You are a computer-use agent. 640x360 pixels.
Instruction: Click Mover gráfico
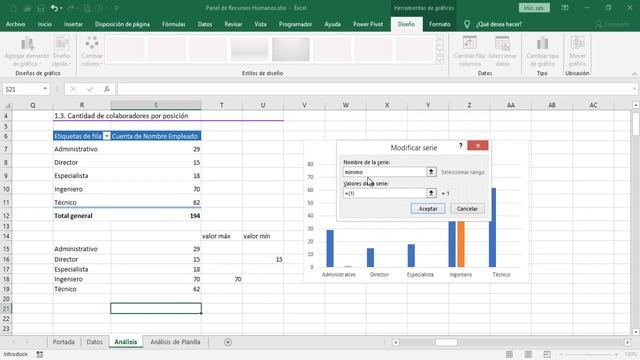click(x=578, y=52)
